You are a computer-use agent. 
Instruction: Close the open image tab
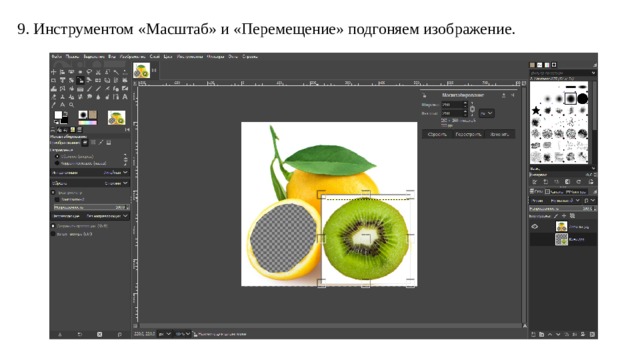pyautogui.click(x=154, y=70)
